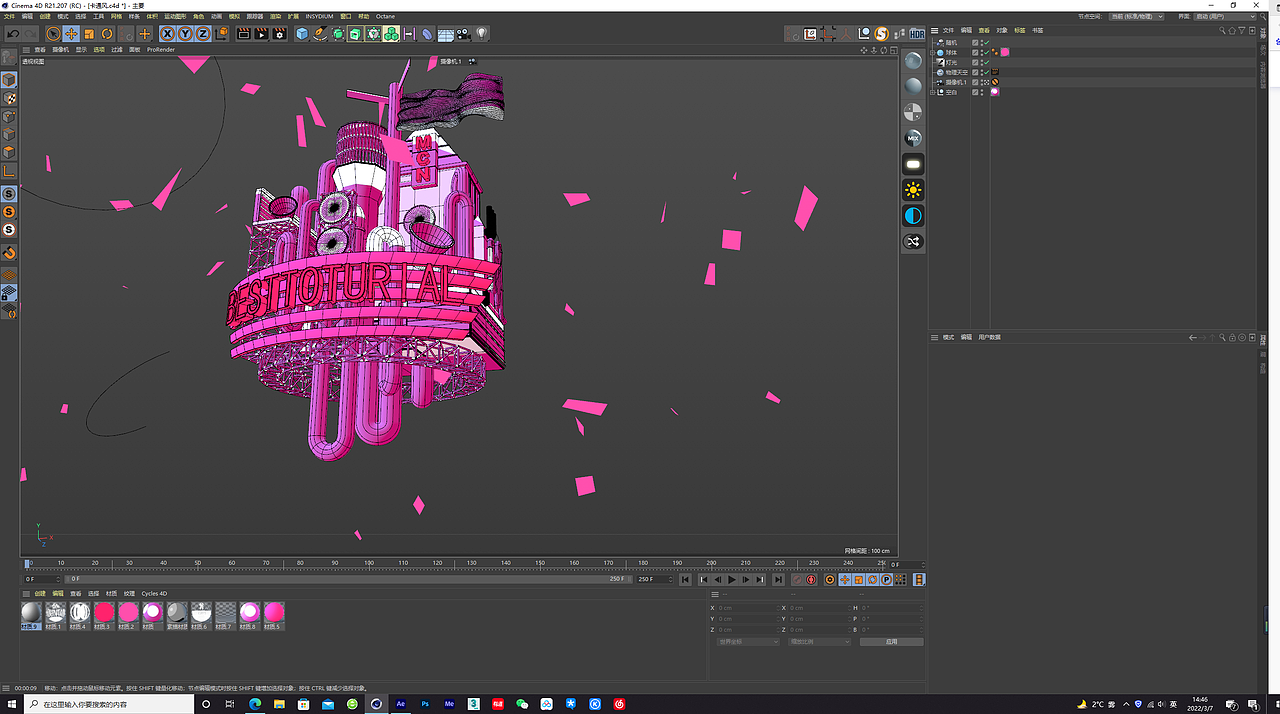The height and width of the screenshot is (714, 1280).
Task: Toggle the green check for 物理天空
Action: (x=987, y=72)
